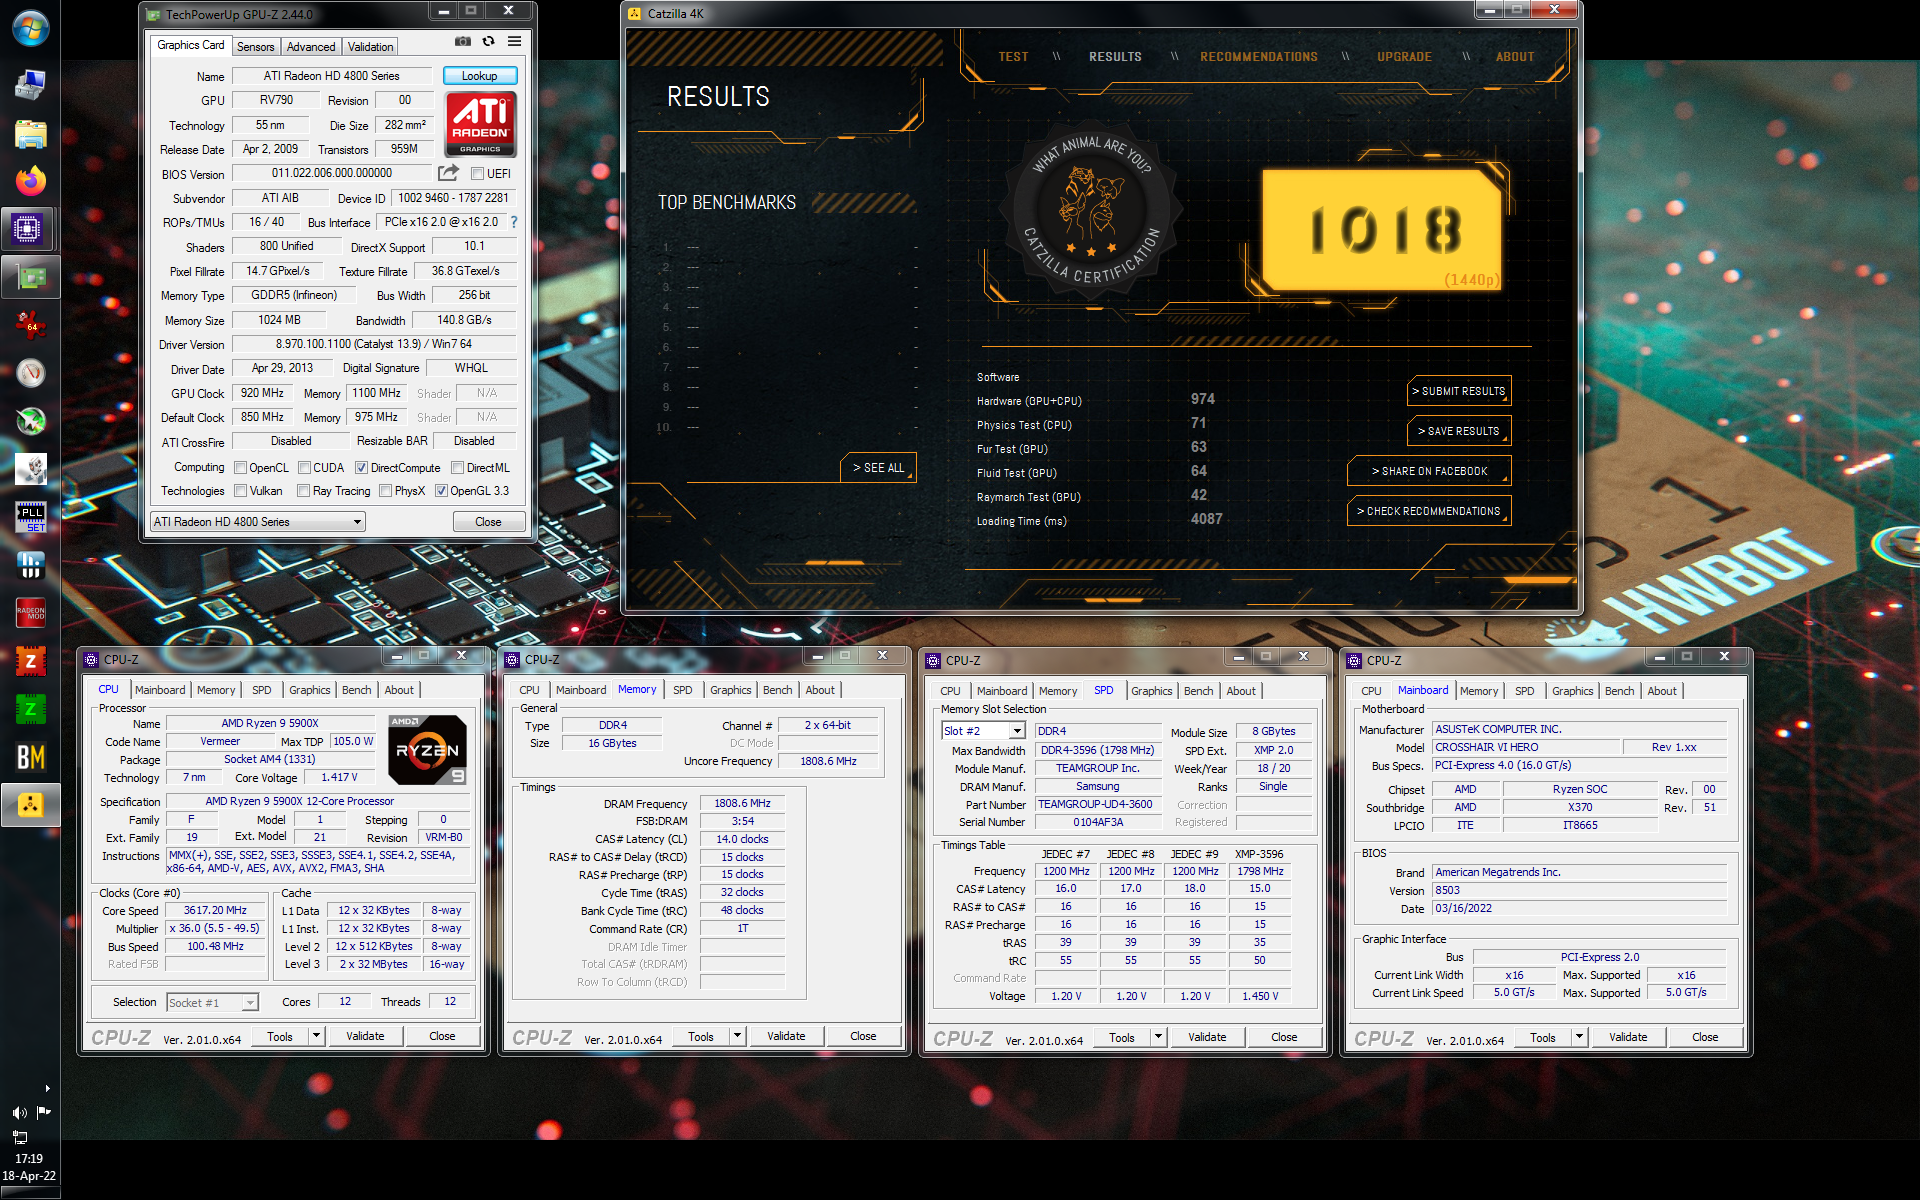Open the computer toolbox icon in the taskbar
Screen dimensions: 1920x1200
point(31,84)
